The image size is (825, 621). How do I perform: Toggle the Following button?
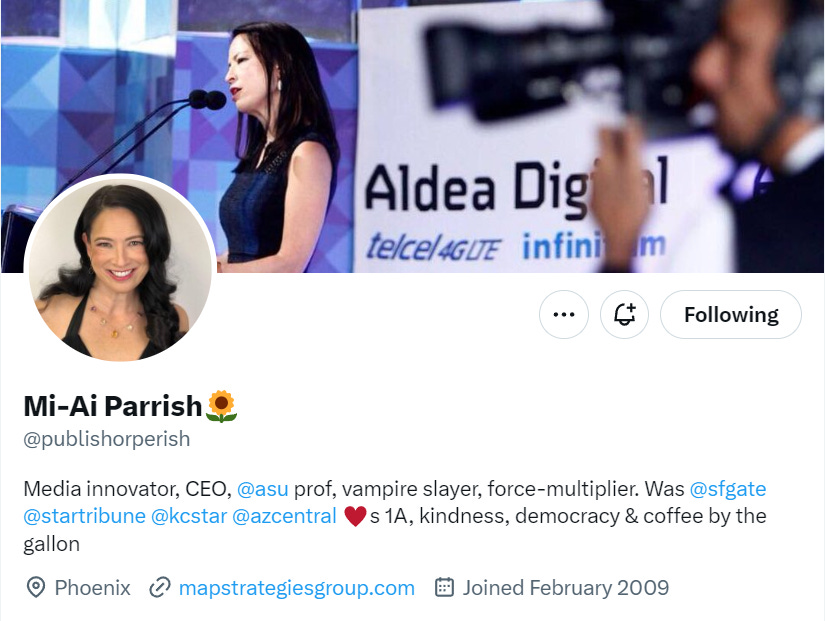coord(731,314)
